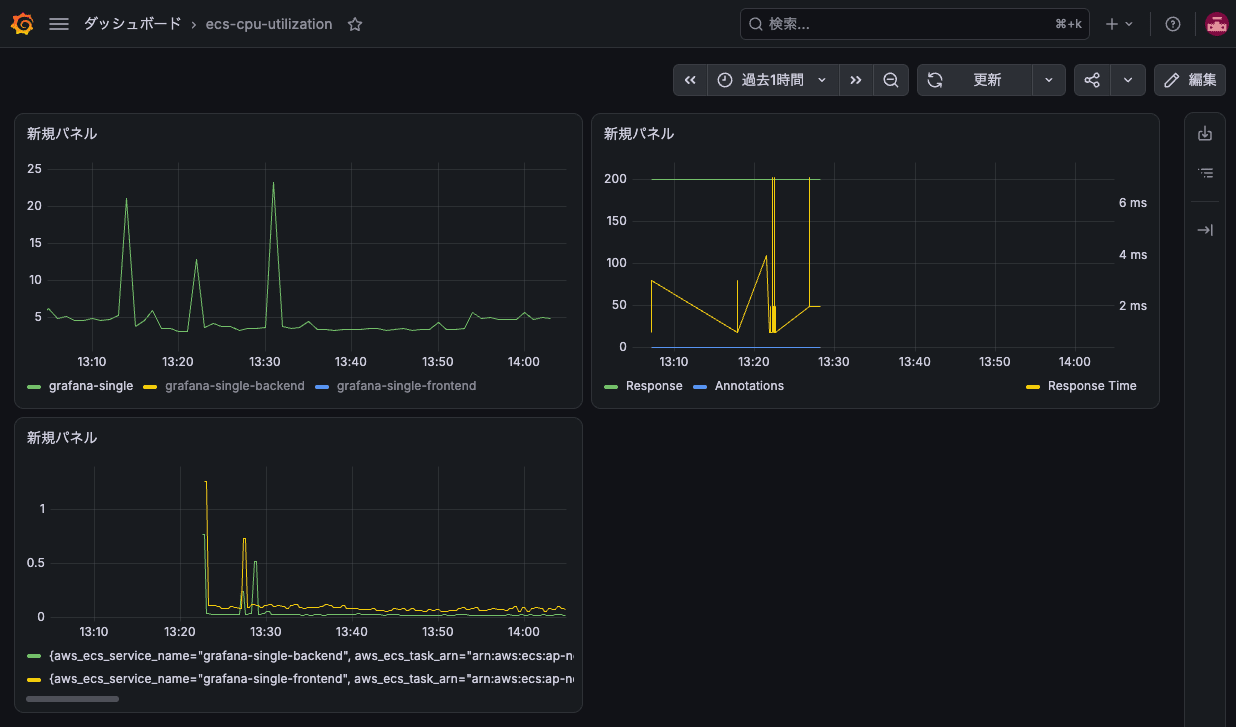Click the 編集 edit button

coord(1190,80)
